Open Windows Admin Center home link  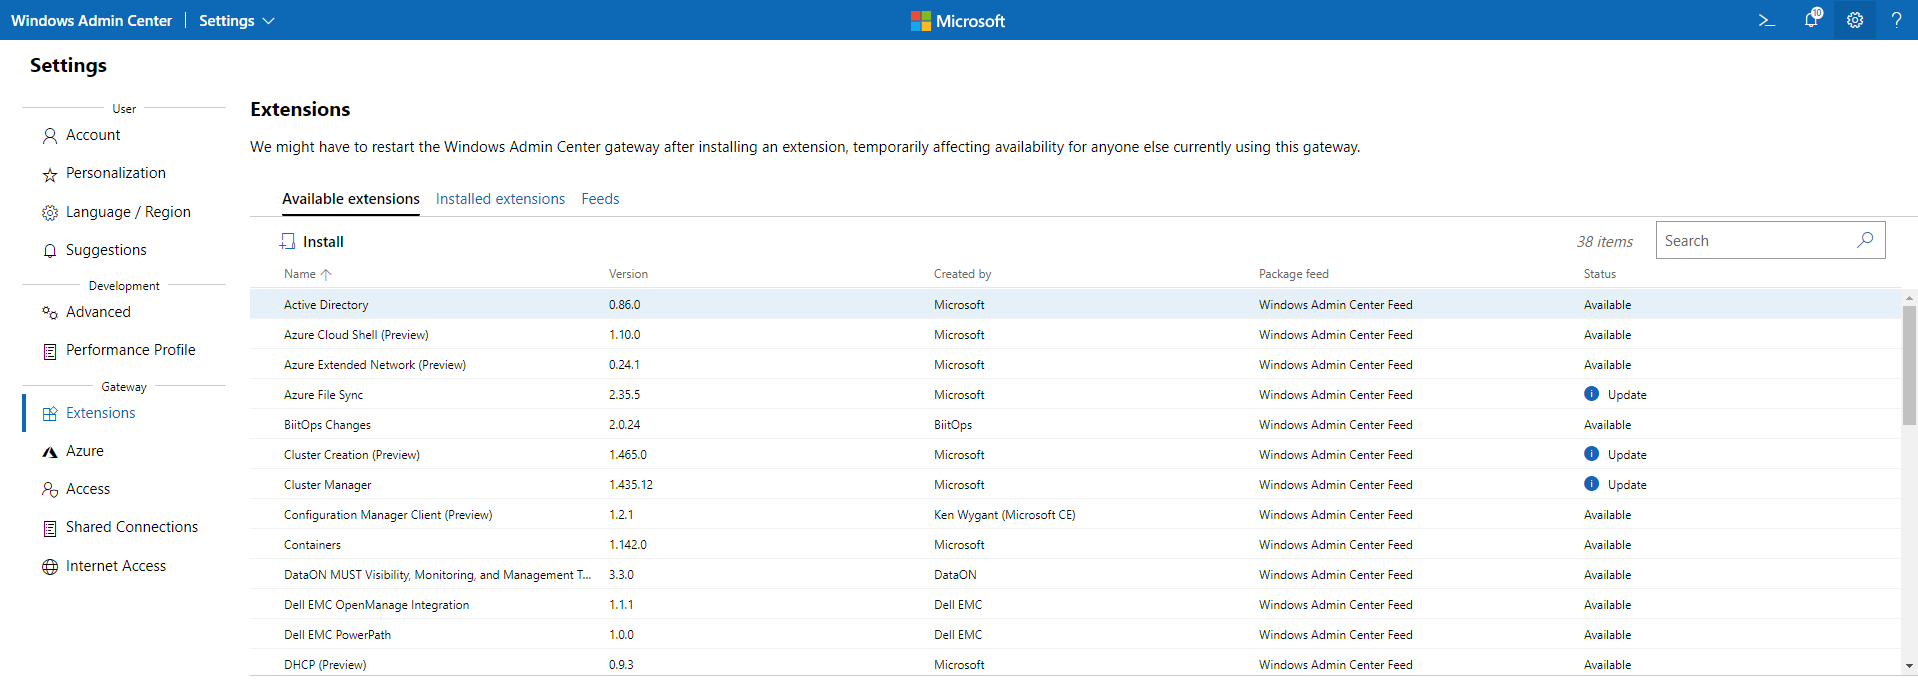click(x=91, y=21)
